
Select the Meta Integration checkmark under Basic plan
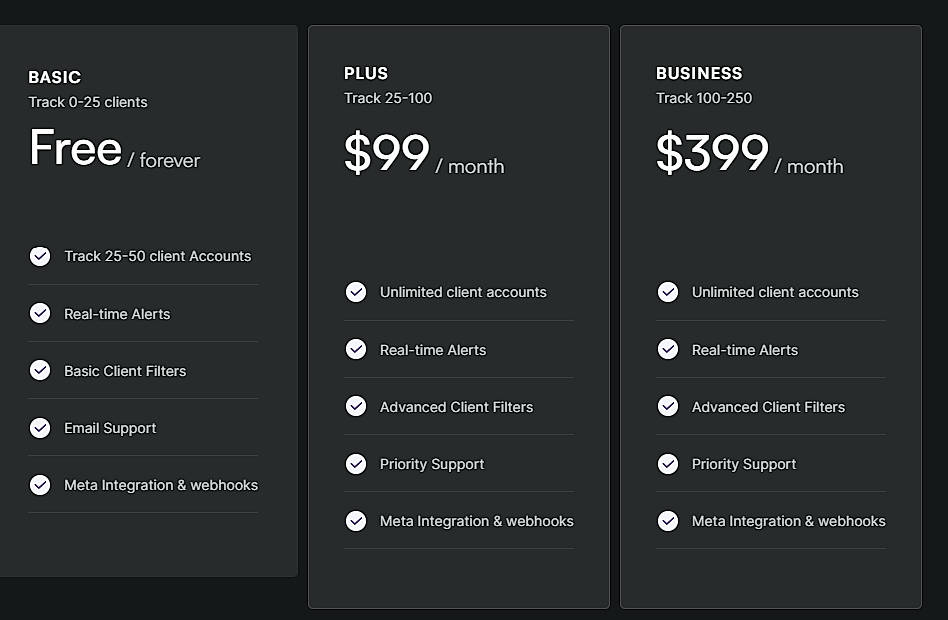point(40,485)
